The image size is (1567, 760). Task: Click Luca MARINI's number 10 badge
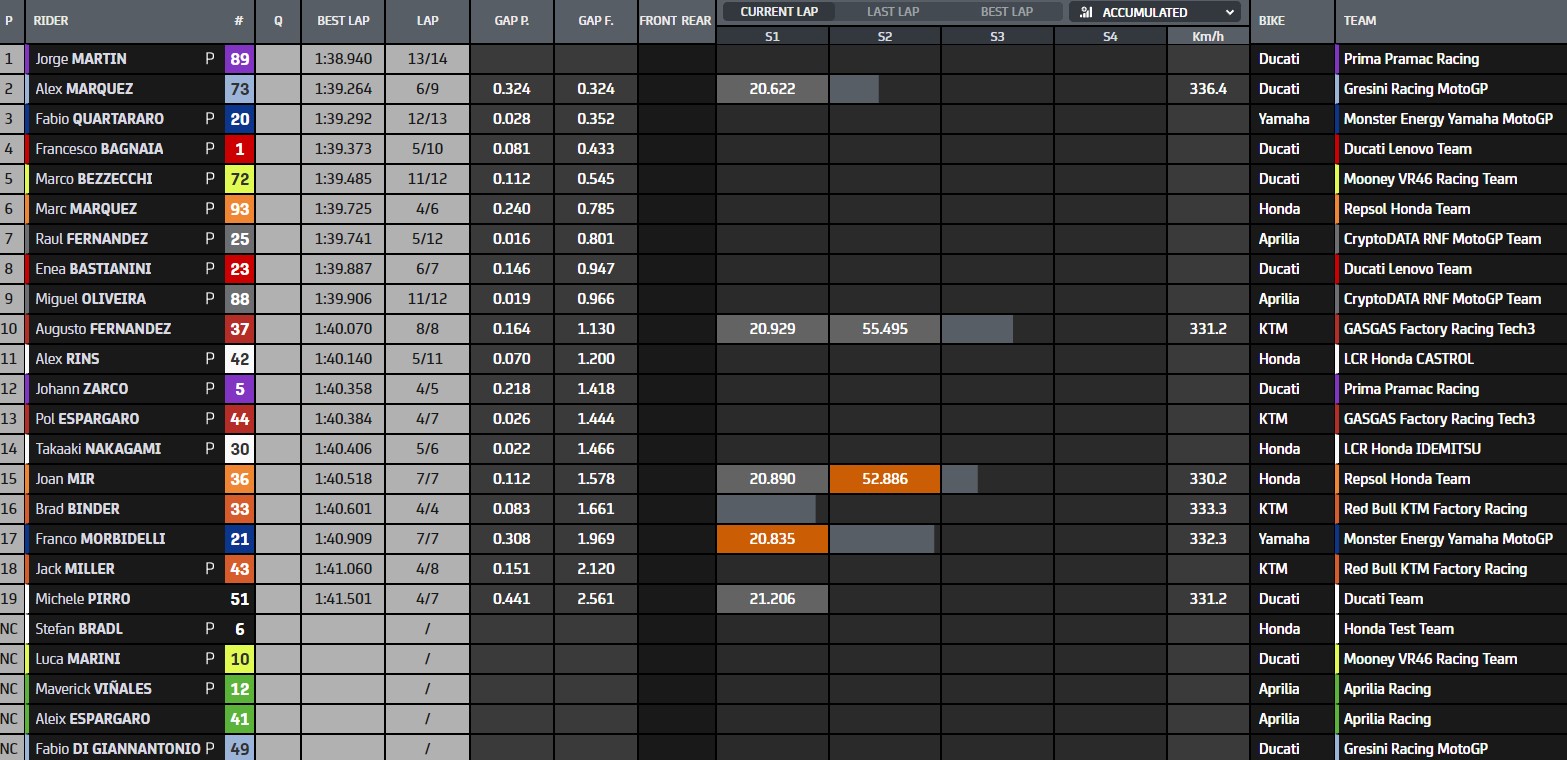pyautogui.click(x=240, y=659)
